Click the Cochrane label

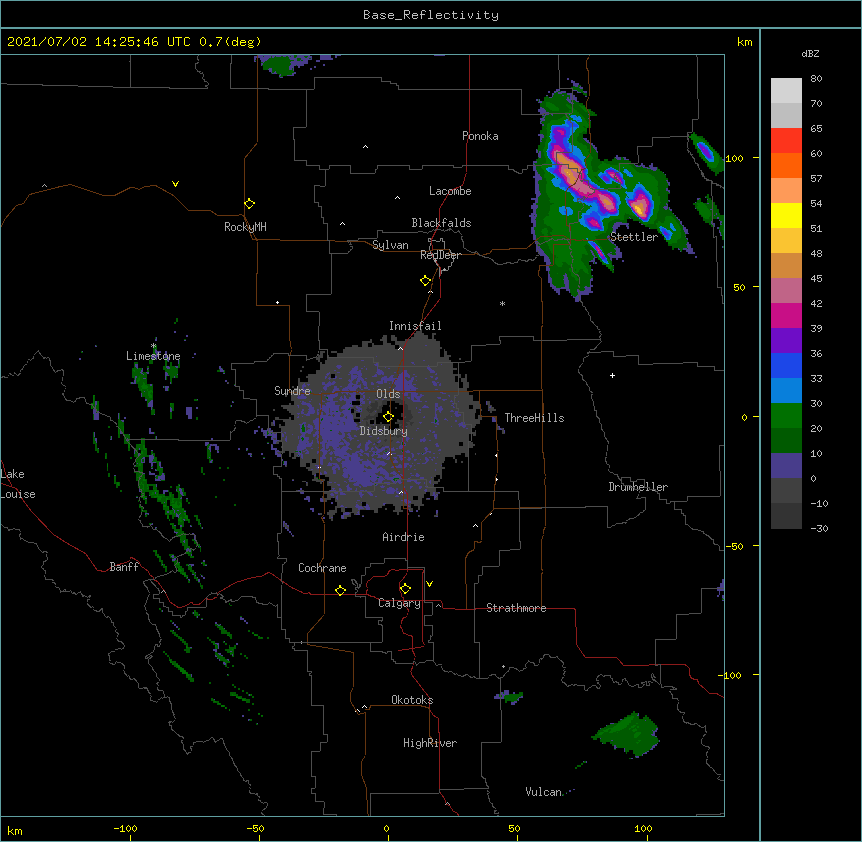[322, 568]
